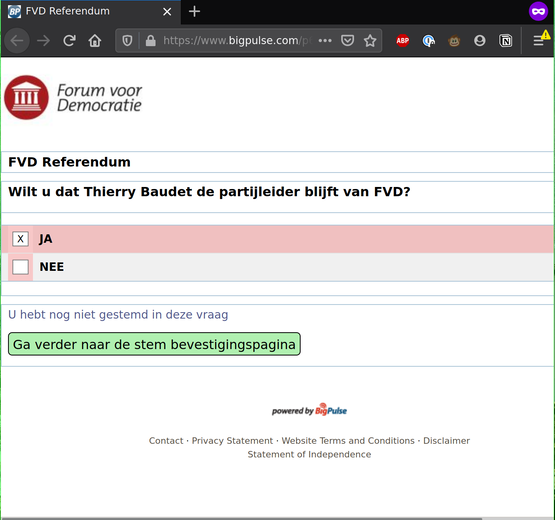This screenshot has width=555, height=520.
Task: Open Adblock Plus extension icon
Action: coord(402,41)
